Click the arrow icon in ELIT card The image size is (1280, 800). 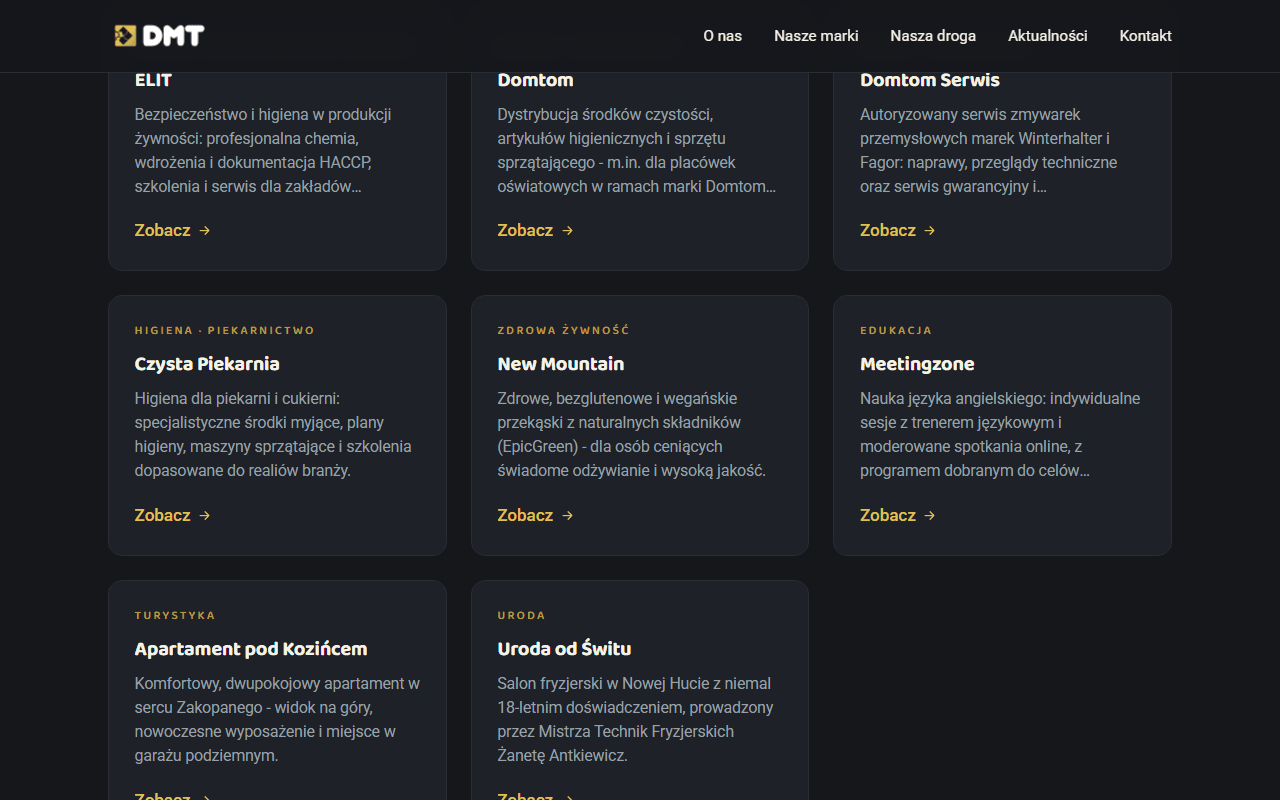point(205,230)
